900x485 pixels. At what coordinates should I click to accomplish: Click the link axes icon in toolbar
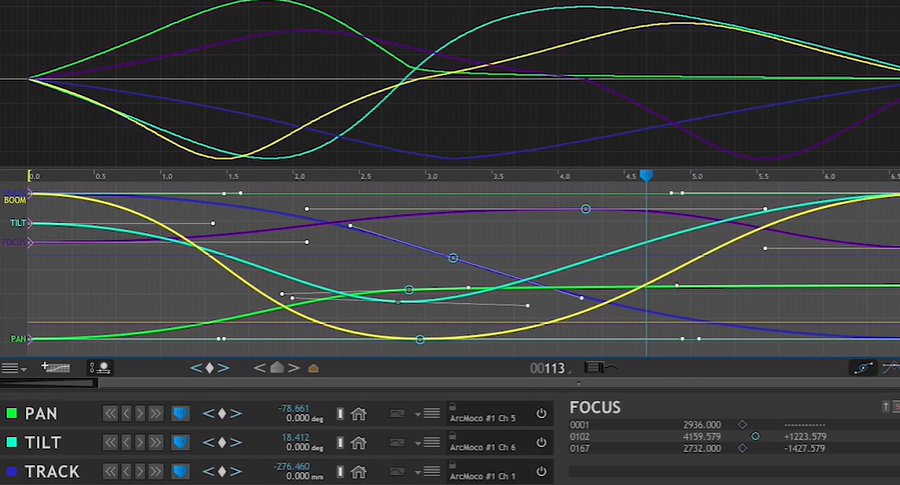[100, 368]
